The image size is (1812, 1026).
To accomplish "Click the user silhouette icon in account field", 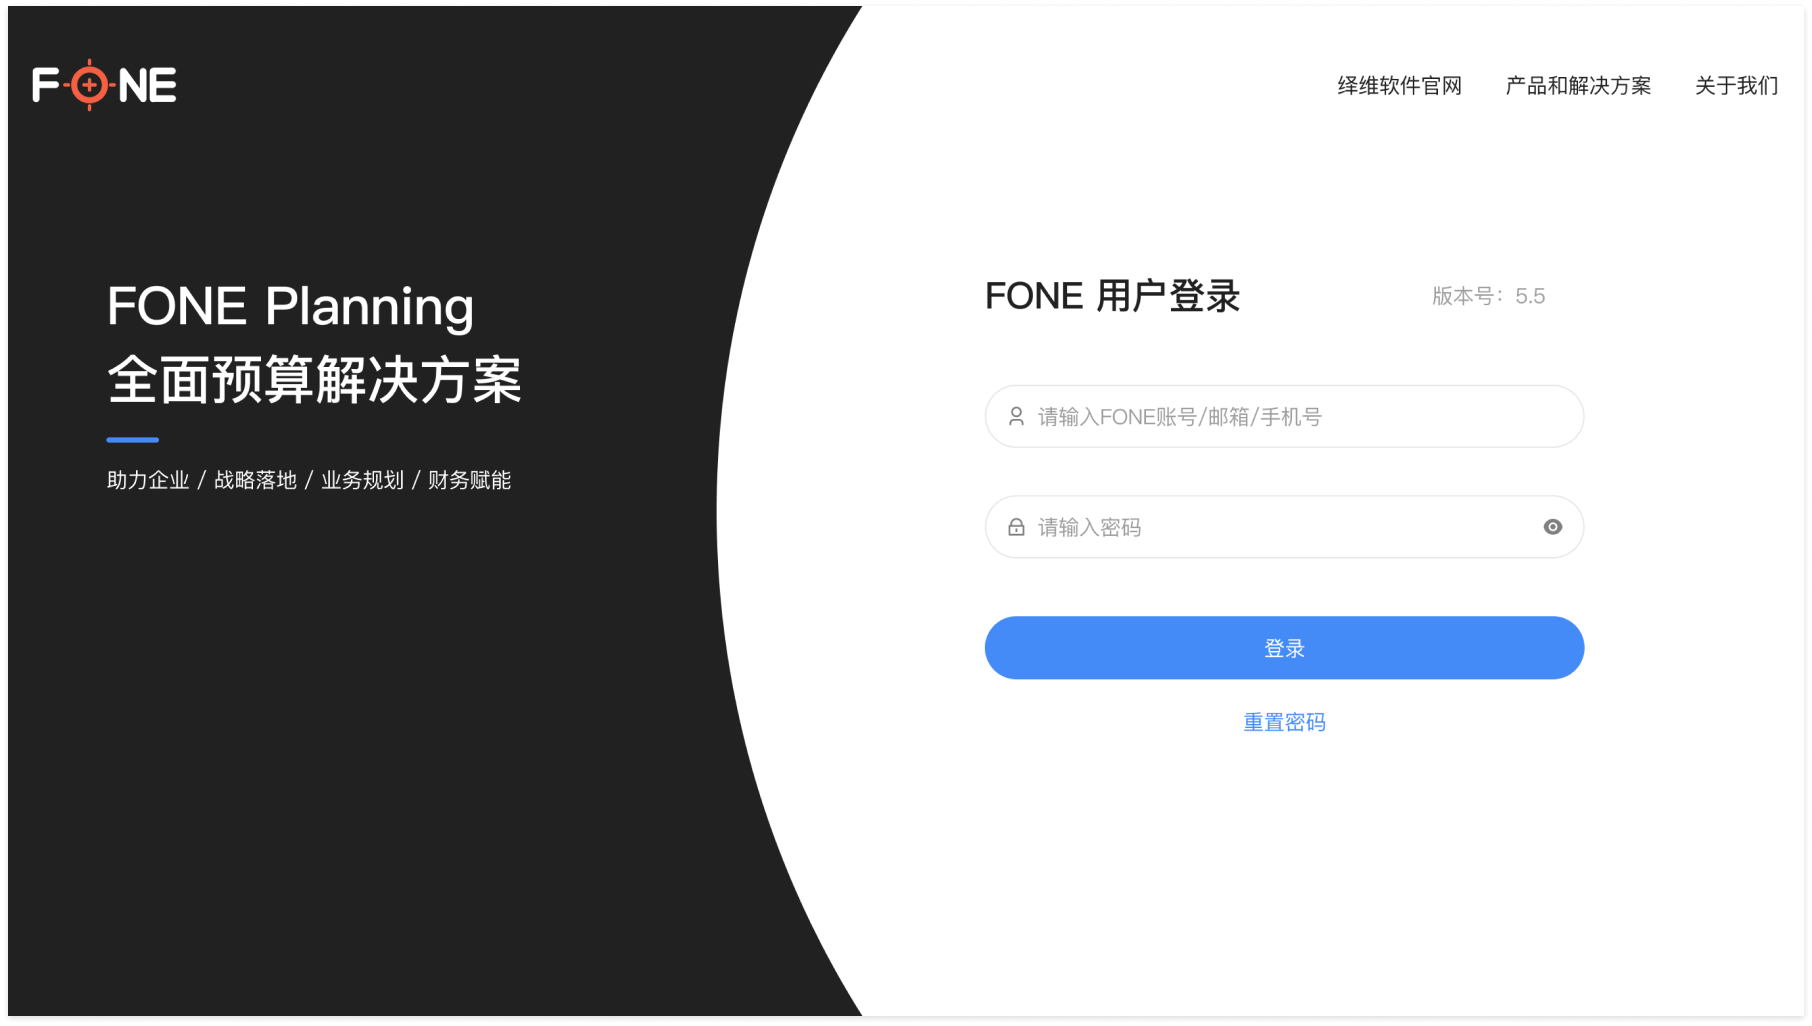I will click(1016, 416).
